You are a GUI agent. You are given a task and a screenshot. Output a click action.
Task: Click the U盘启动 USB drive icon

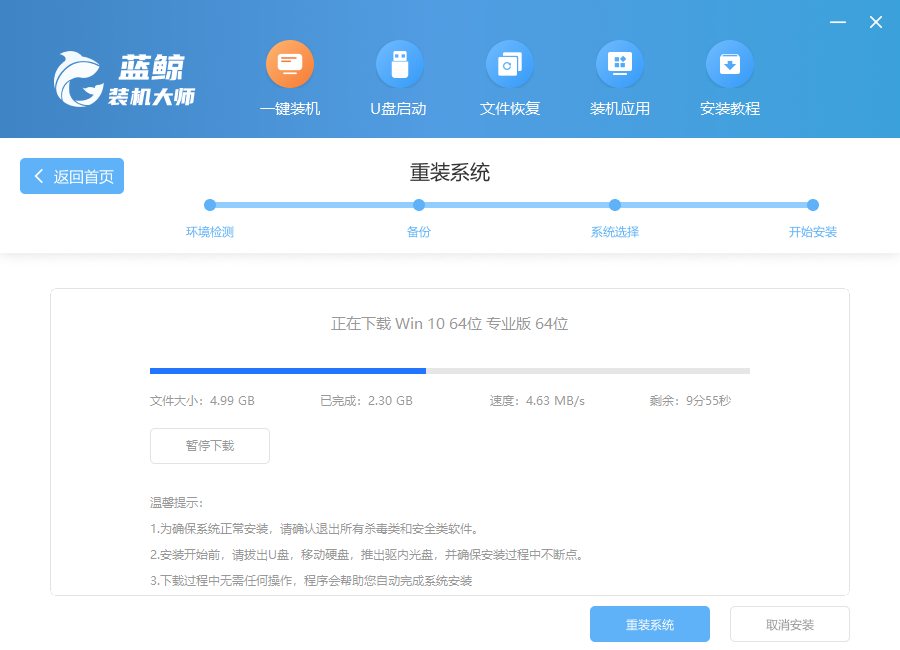point(399,66)
